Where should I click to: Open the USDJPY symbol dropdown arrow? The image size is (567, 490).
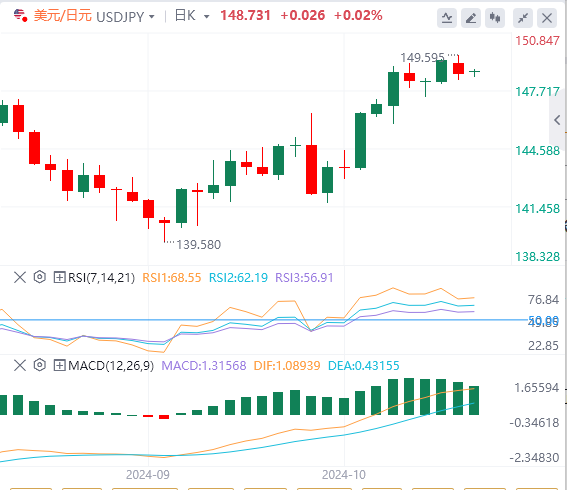tap(152, 17)
